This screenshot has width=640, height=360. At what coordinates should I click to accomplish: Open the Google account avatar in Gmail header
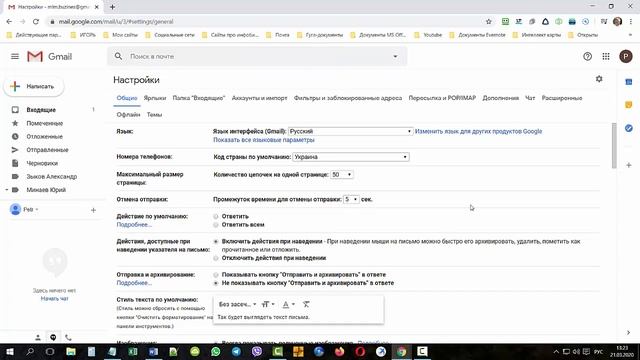pos(626,56)
